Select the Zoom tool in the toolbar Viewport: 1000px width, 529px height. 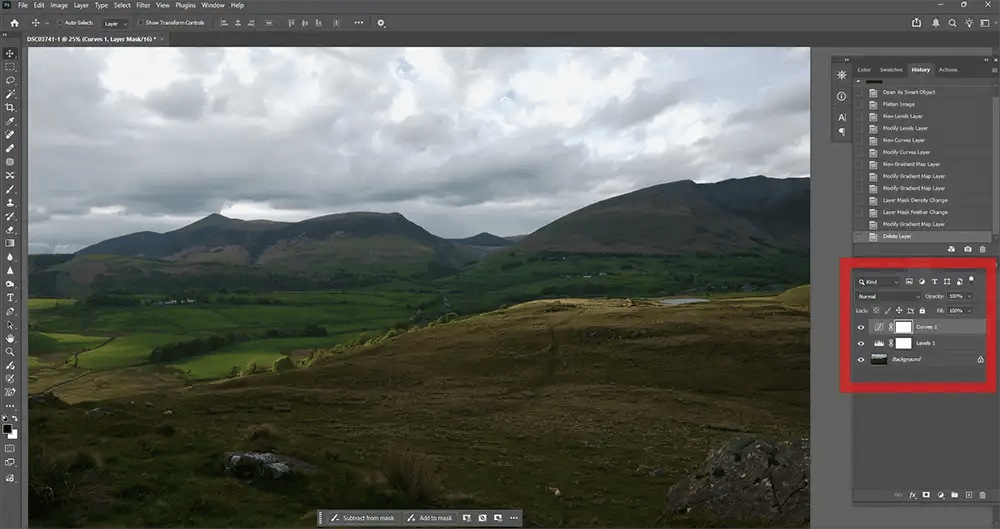coord(10,352)
